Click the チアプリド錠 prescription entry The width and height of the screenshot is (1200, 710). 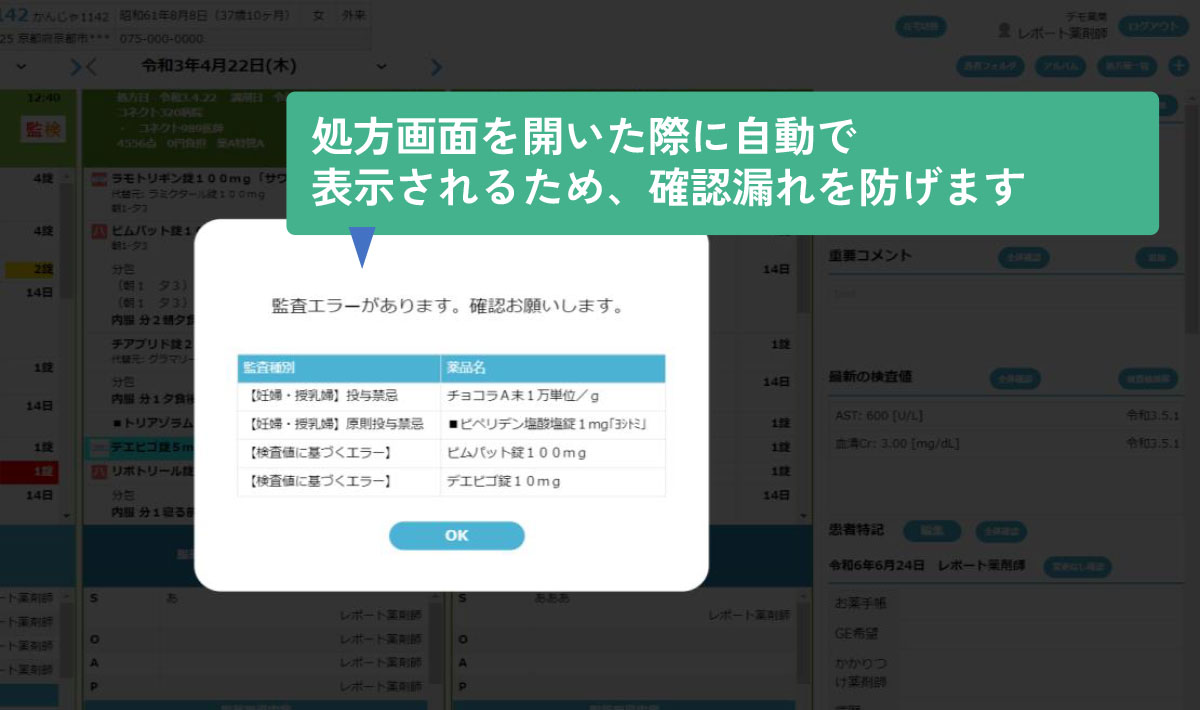pyautogui.click(x=152, y=343)
